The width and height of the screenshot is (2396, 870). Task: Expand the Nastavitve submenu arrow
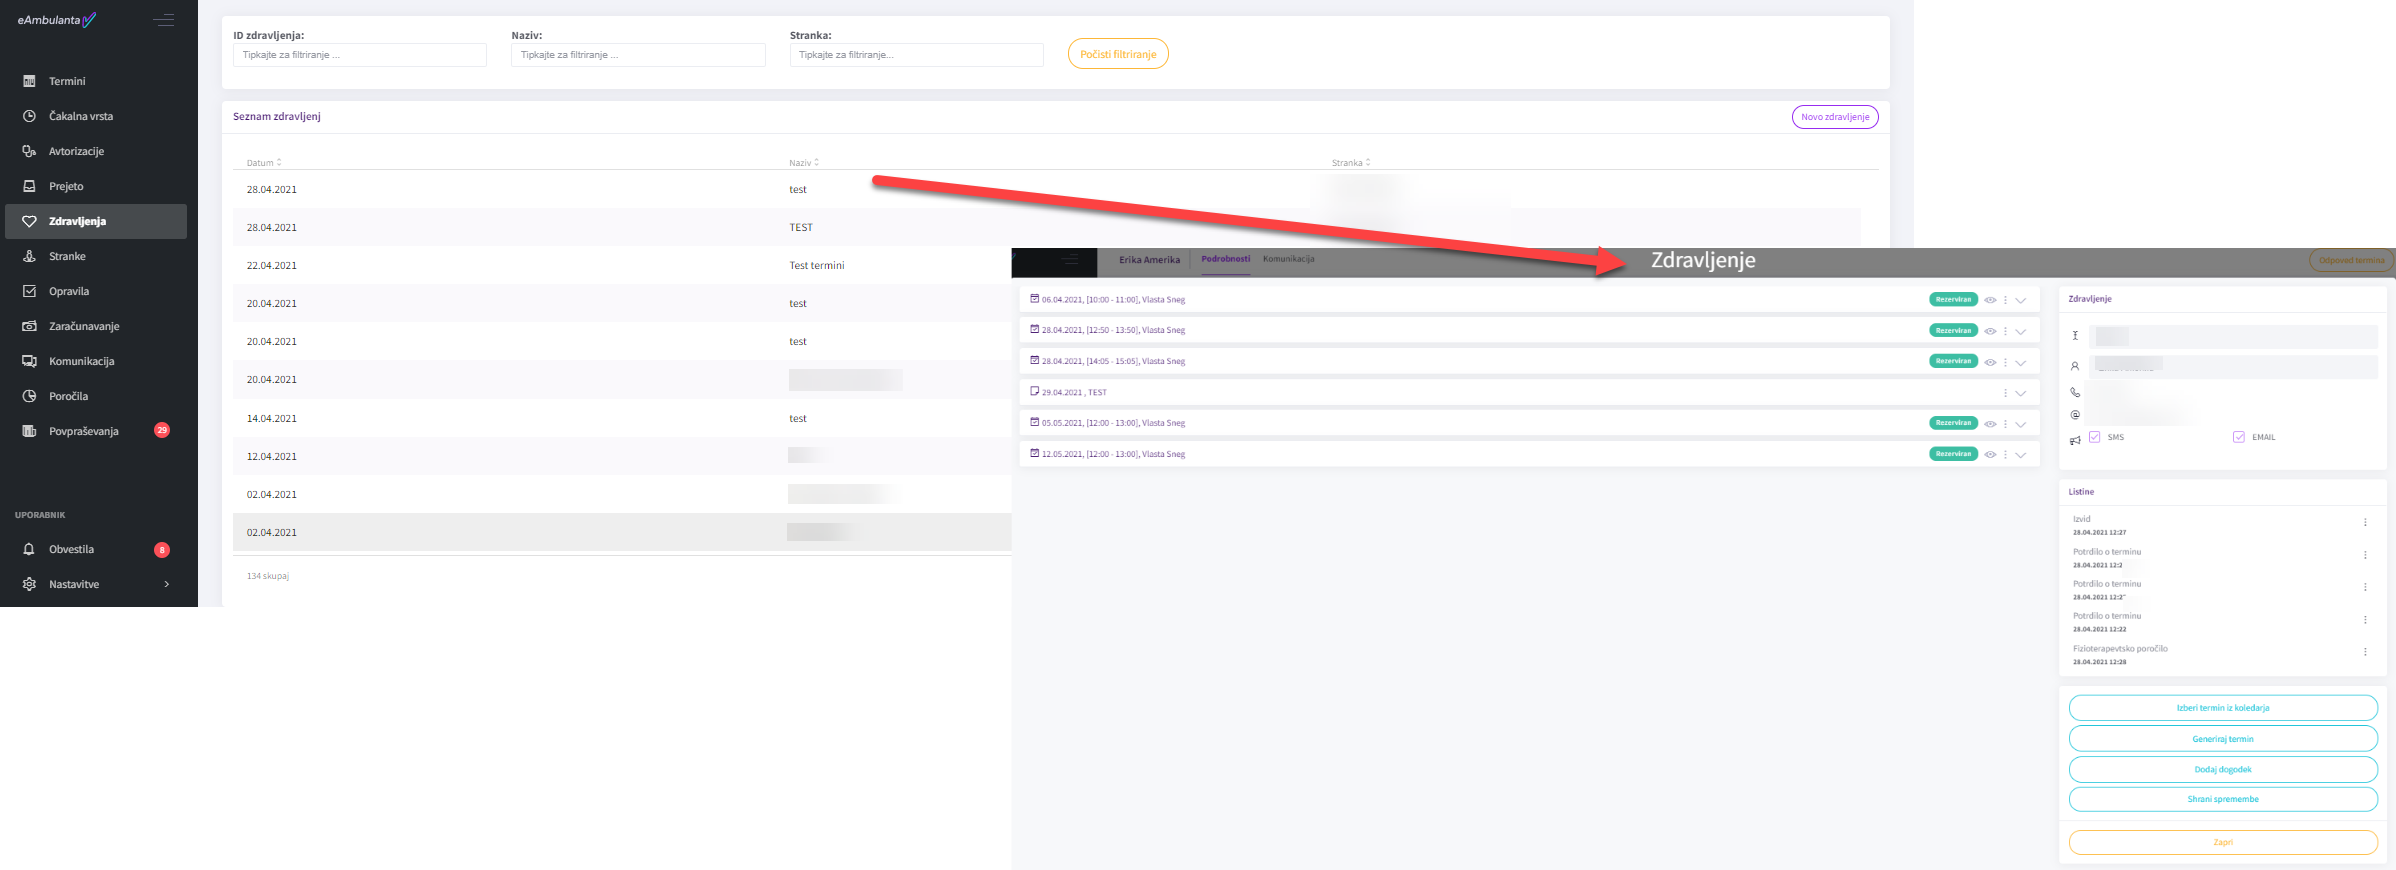click(x=166, y=584)
